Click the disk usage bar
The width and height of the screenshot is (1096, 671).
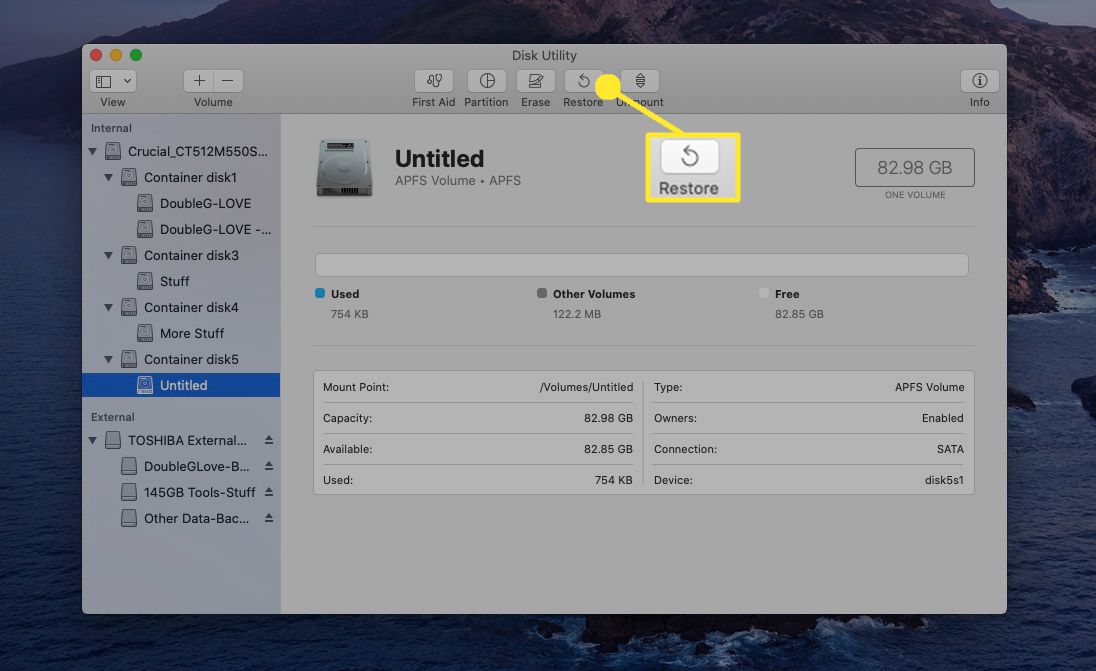click(x=641, y=265)
